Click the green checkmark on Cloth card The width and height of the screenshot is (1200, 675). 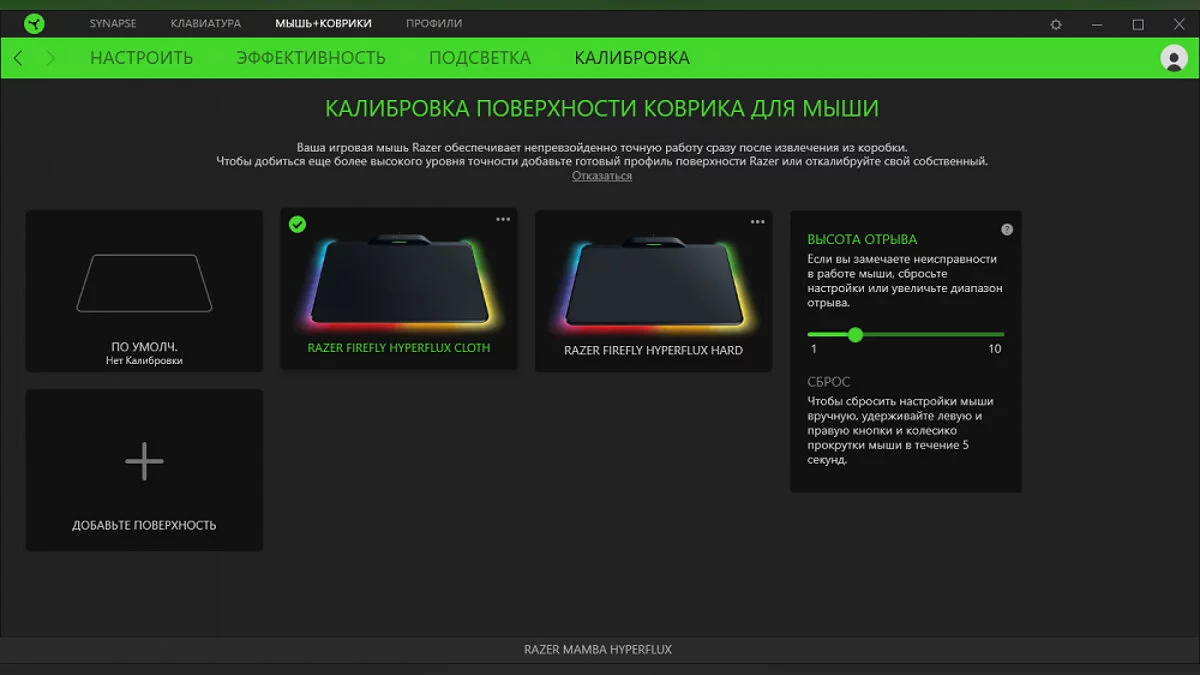coord(297,224)
